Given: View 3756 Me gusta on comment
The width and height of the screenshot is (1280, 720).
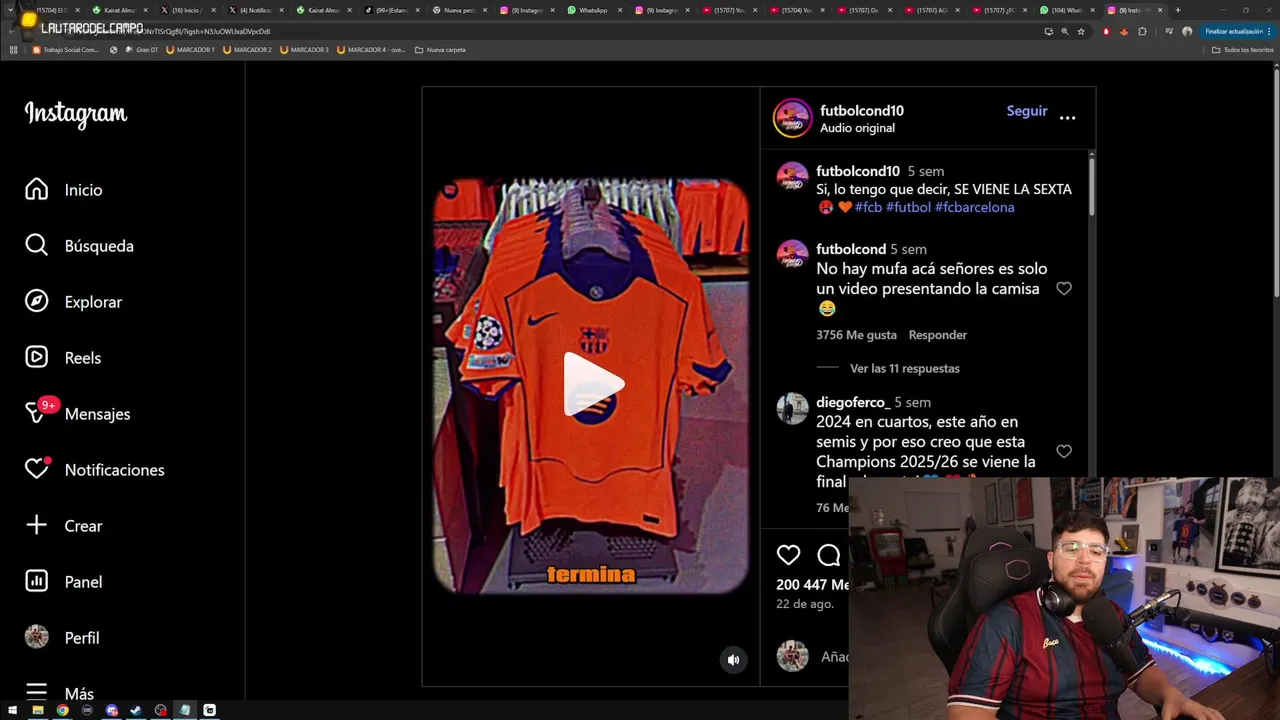Looking at the screenshot, I should [x=856, y=335].
